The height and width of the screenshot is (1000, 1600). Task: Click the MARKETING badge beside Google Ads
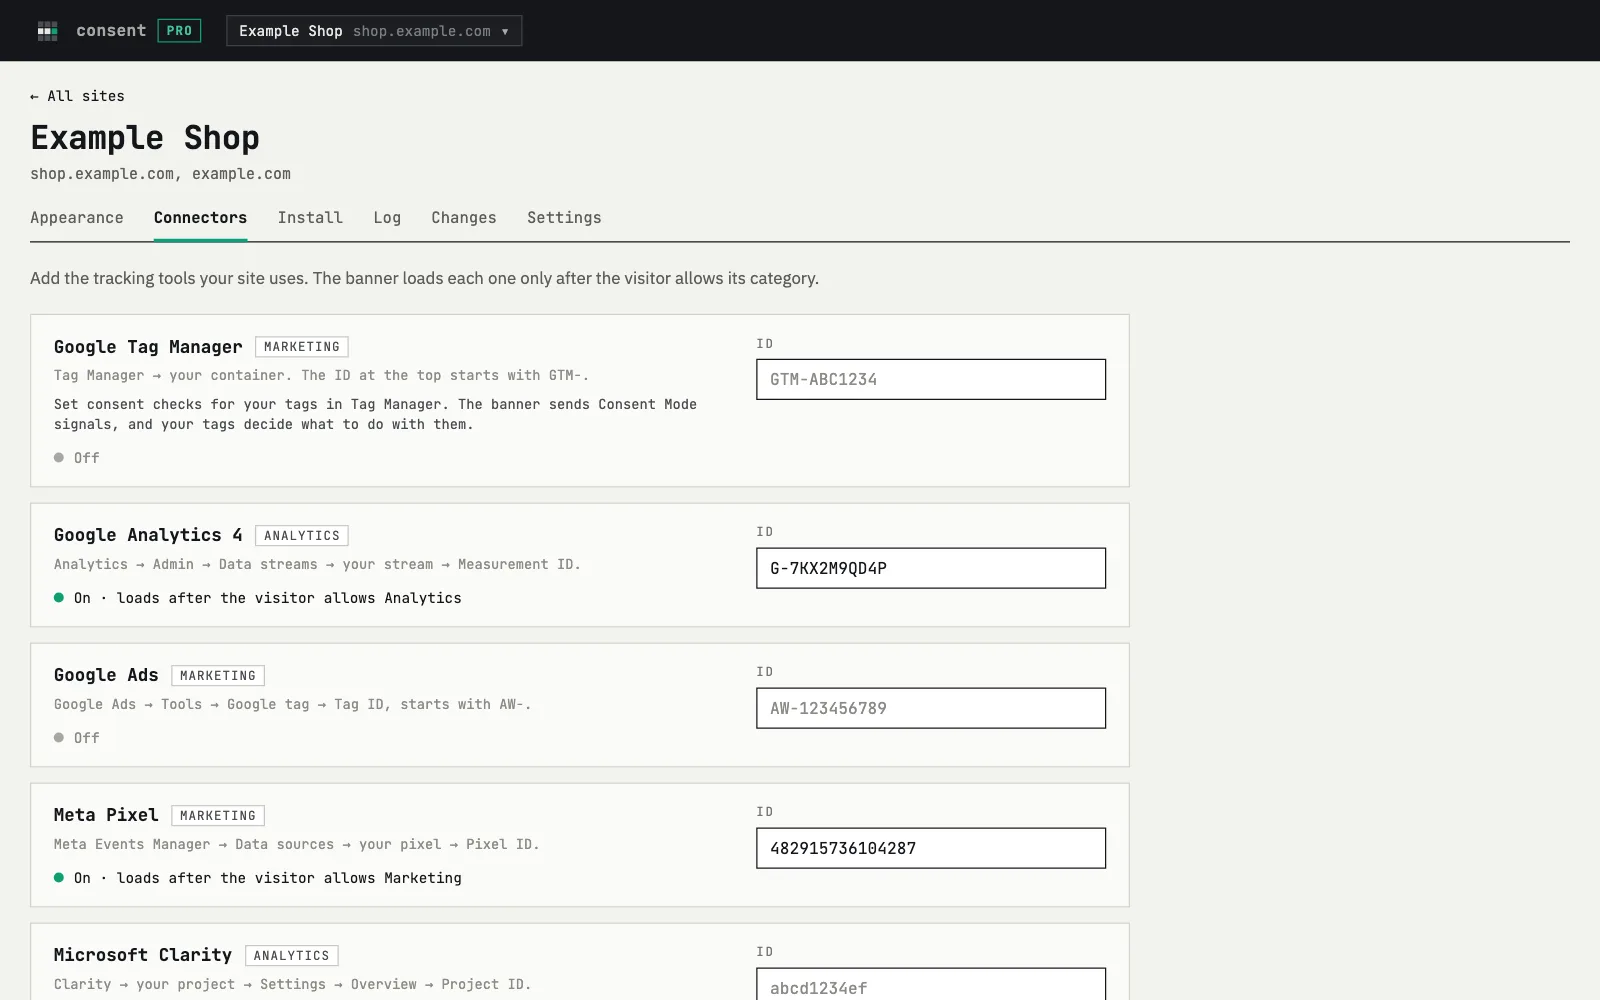218,676
